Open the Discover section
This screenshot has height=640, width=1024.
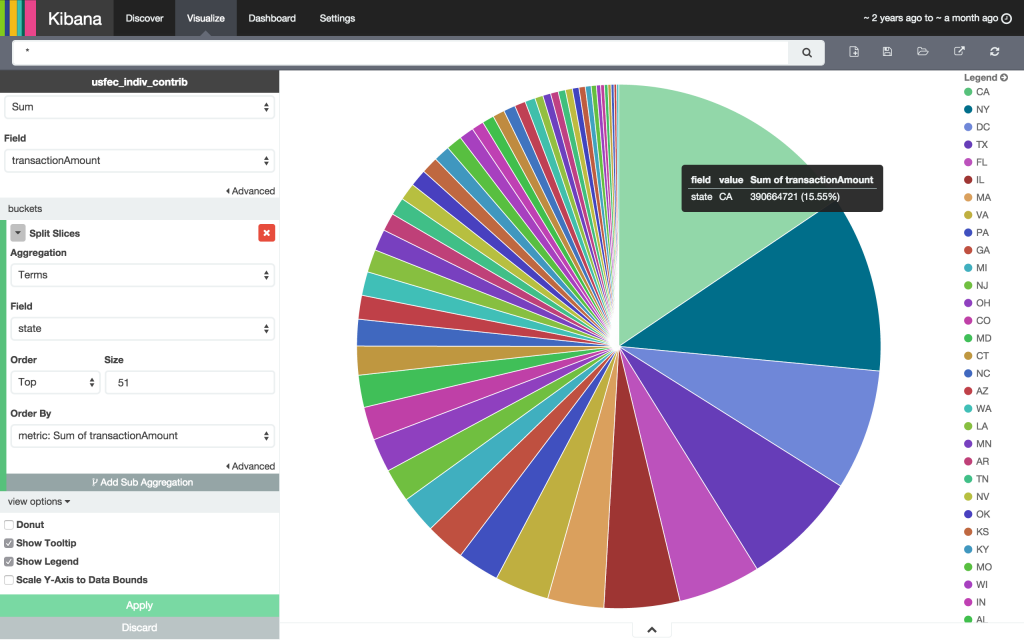point(144,17)
